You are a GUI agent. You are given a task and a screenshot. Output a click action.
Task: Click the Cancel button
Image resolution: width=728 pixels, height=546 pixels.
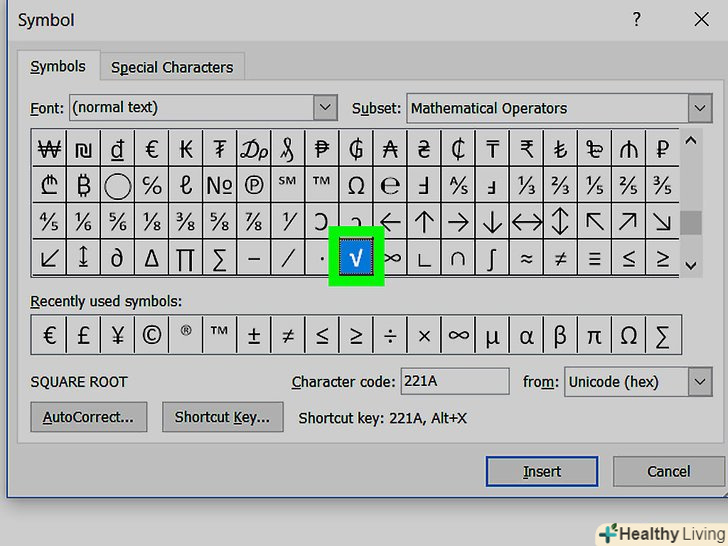point(669,472)
